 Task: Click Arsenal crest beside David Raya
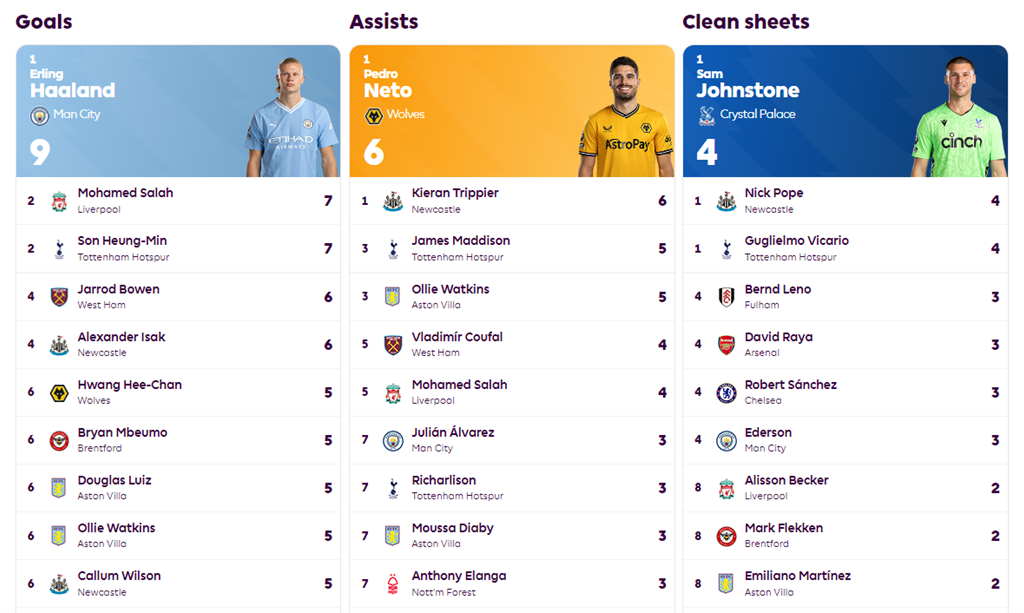(x=726, y=345)
